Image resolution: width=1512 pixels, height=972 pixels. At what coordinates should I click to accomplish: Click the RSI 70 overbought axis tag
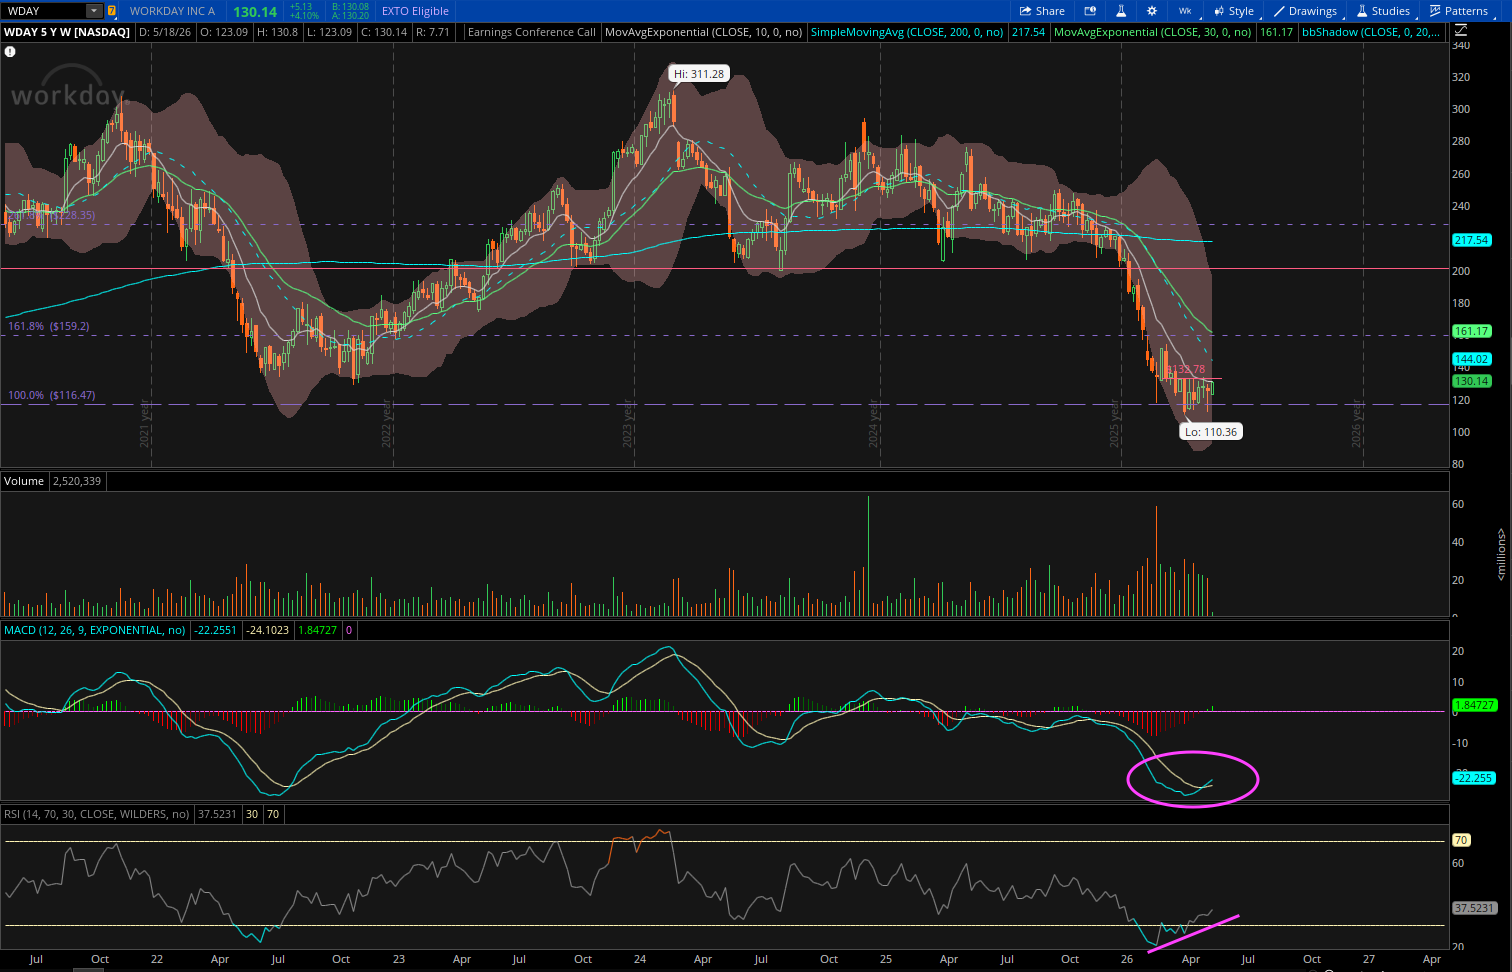1461,840
